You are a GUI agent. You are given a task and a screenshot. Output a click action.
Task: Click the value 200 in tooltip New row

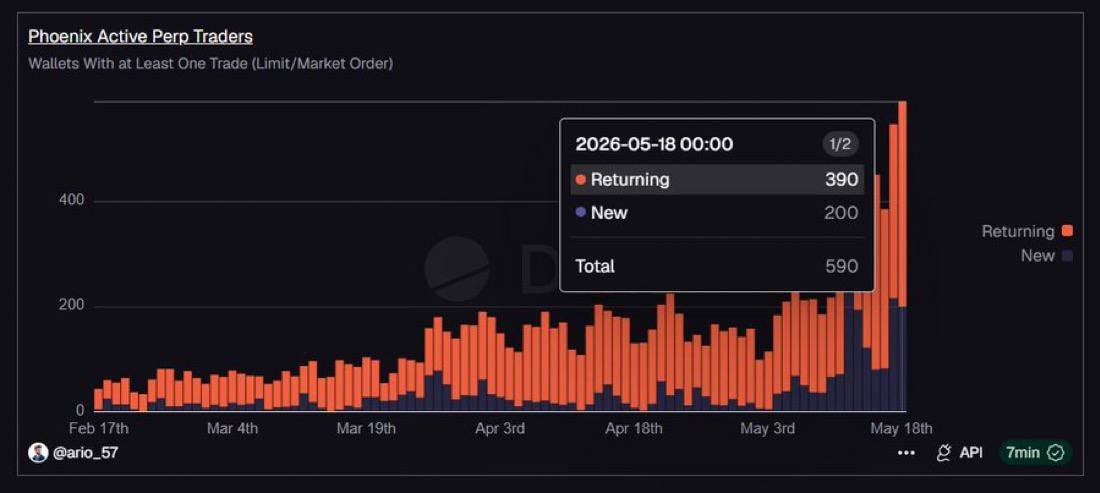(842, 212)
